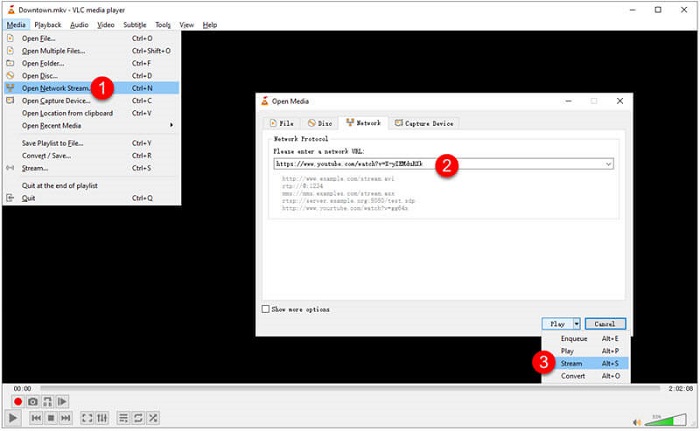Choose Open Network Stream entry

[92, 88]
